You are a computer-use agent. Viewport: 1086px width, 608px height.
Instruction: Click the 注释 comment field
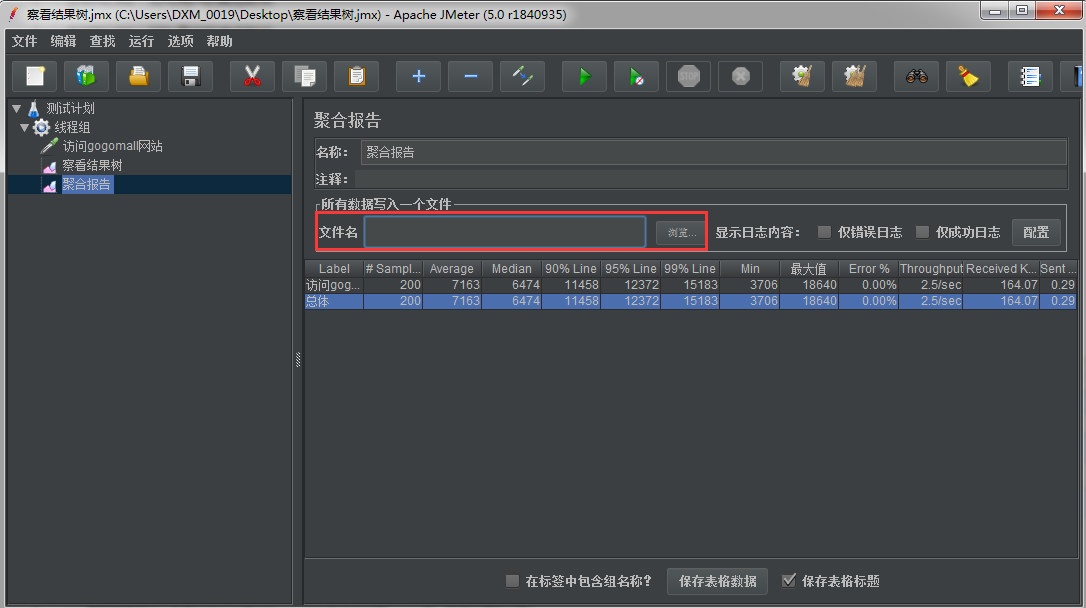[x=711, y=179]
